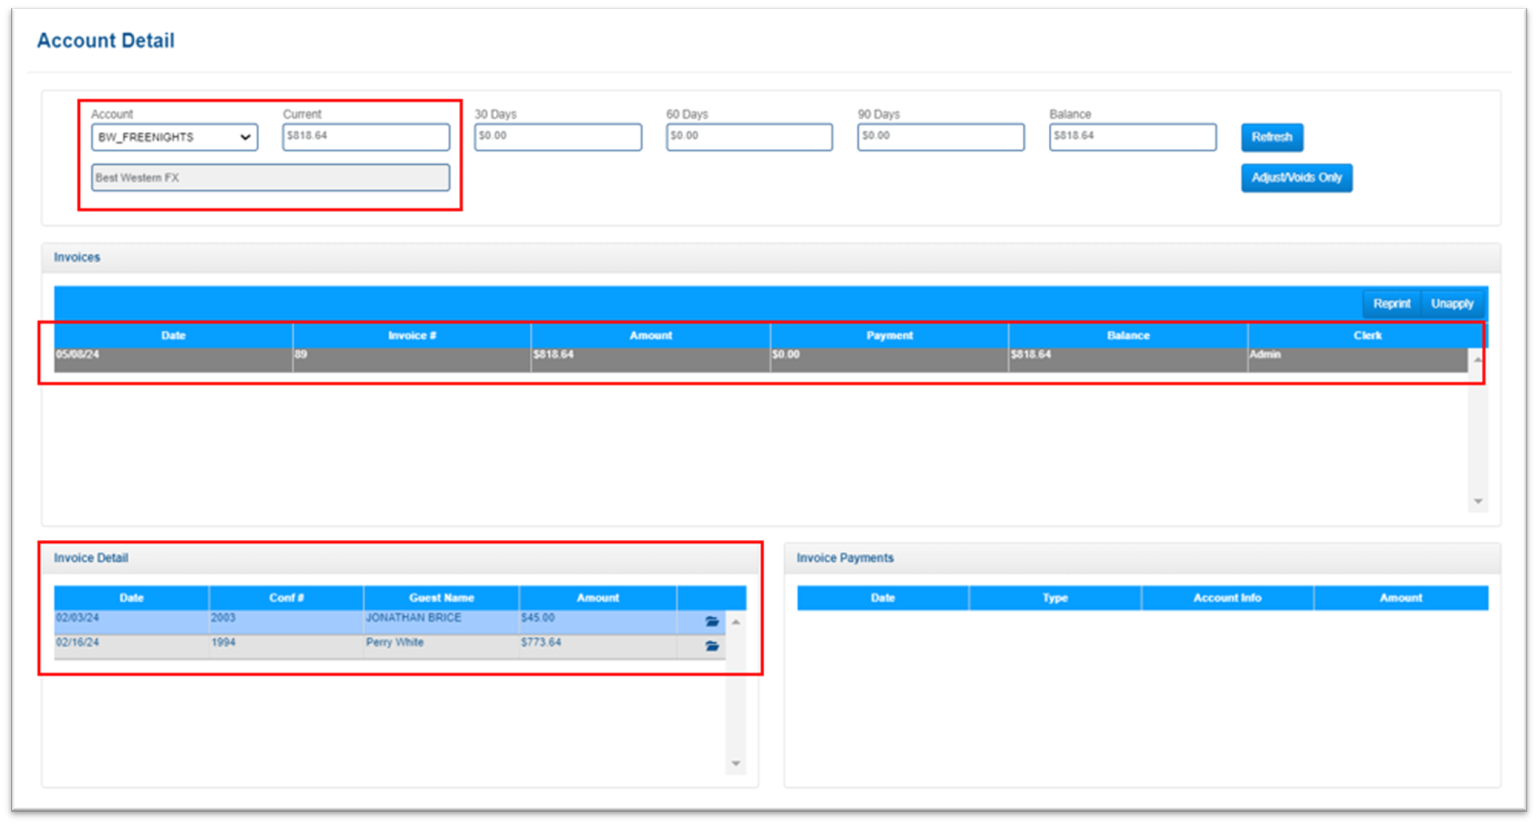Click the Balance total field
This screenshot has width=1538, height=825.
coord(1132,136)
